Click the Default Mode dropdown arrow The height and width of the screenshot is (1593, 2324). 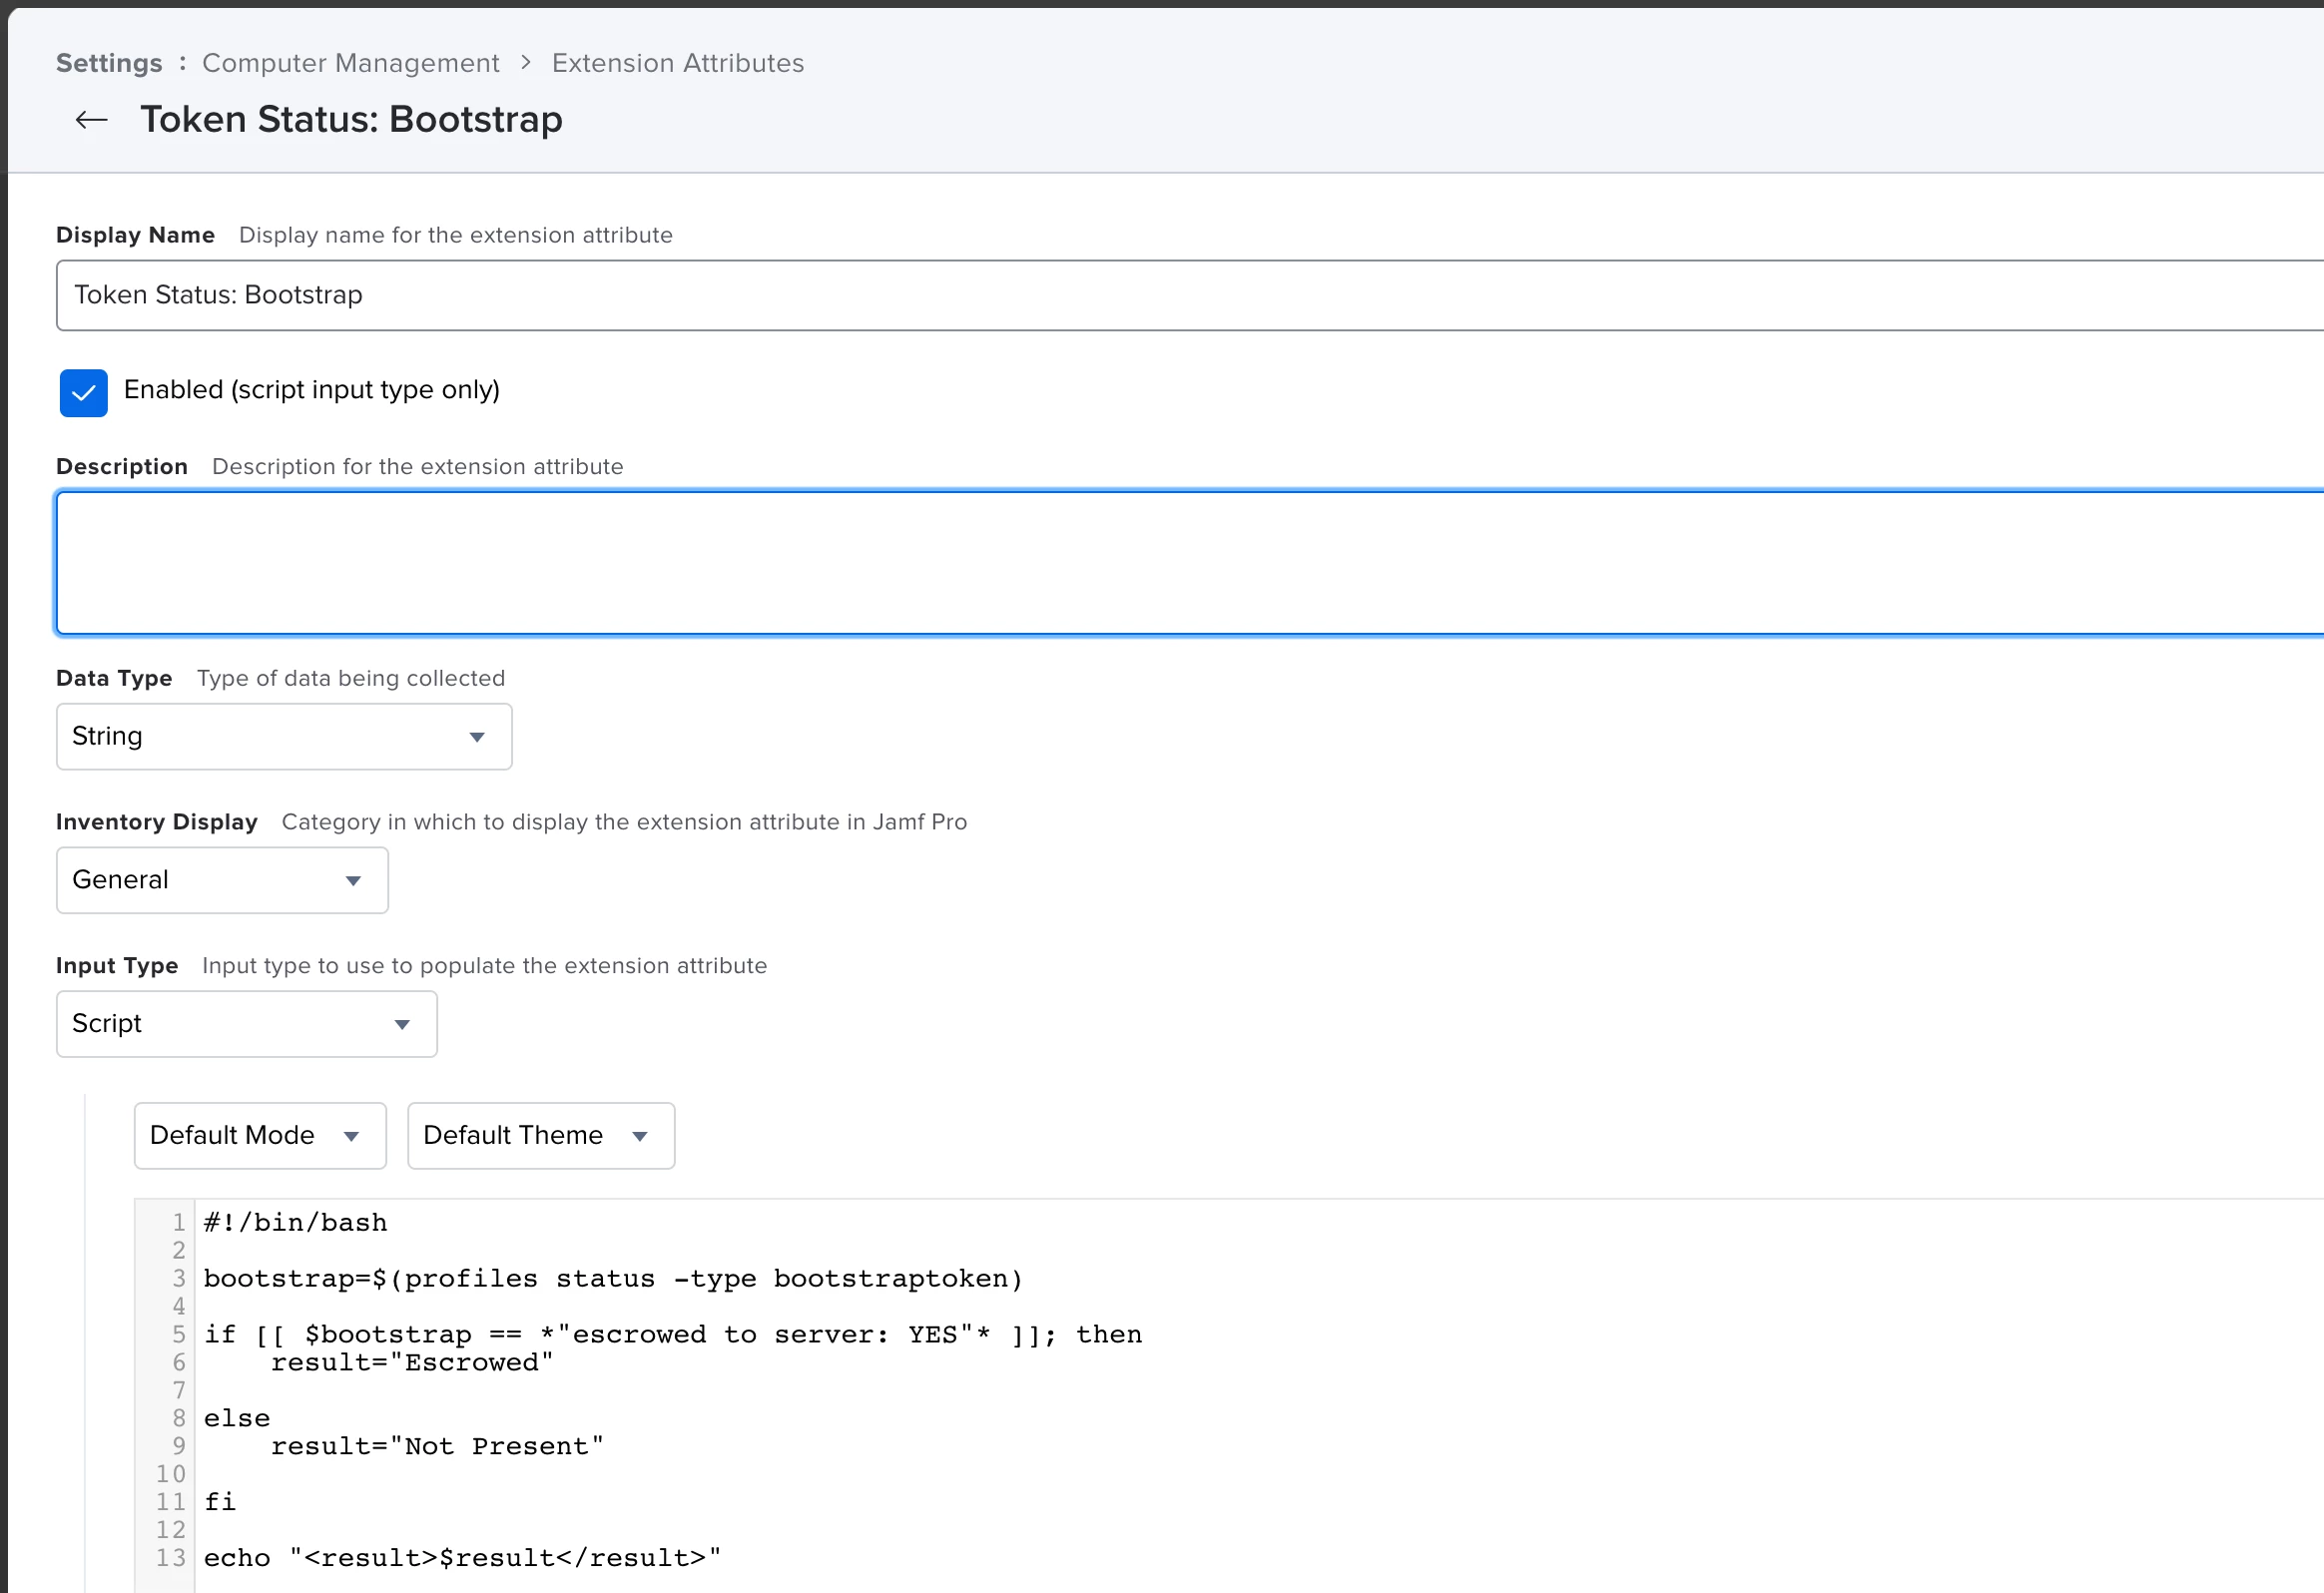tap(351, 1137)
